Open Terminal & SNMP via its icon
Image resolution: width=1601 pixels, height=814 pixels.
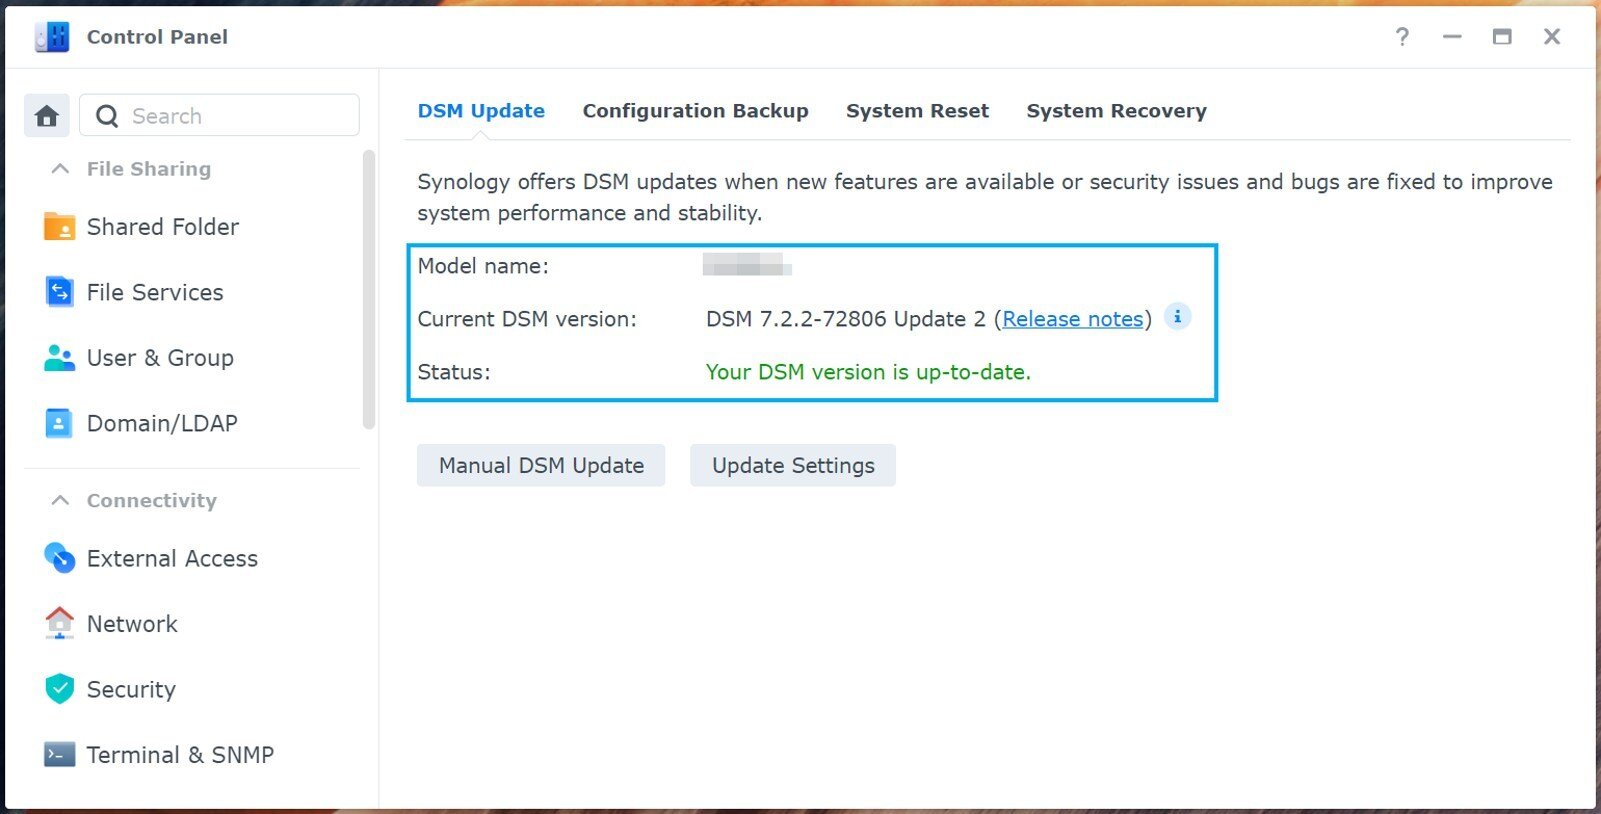pyautogui.click(x=59, y=755)
